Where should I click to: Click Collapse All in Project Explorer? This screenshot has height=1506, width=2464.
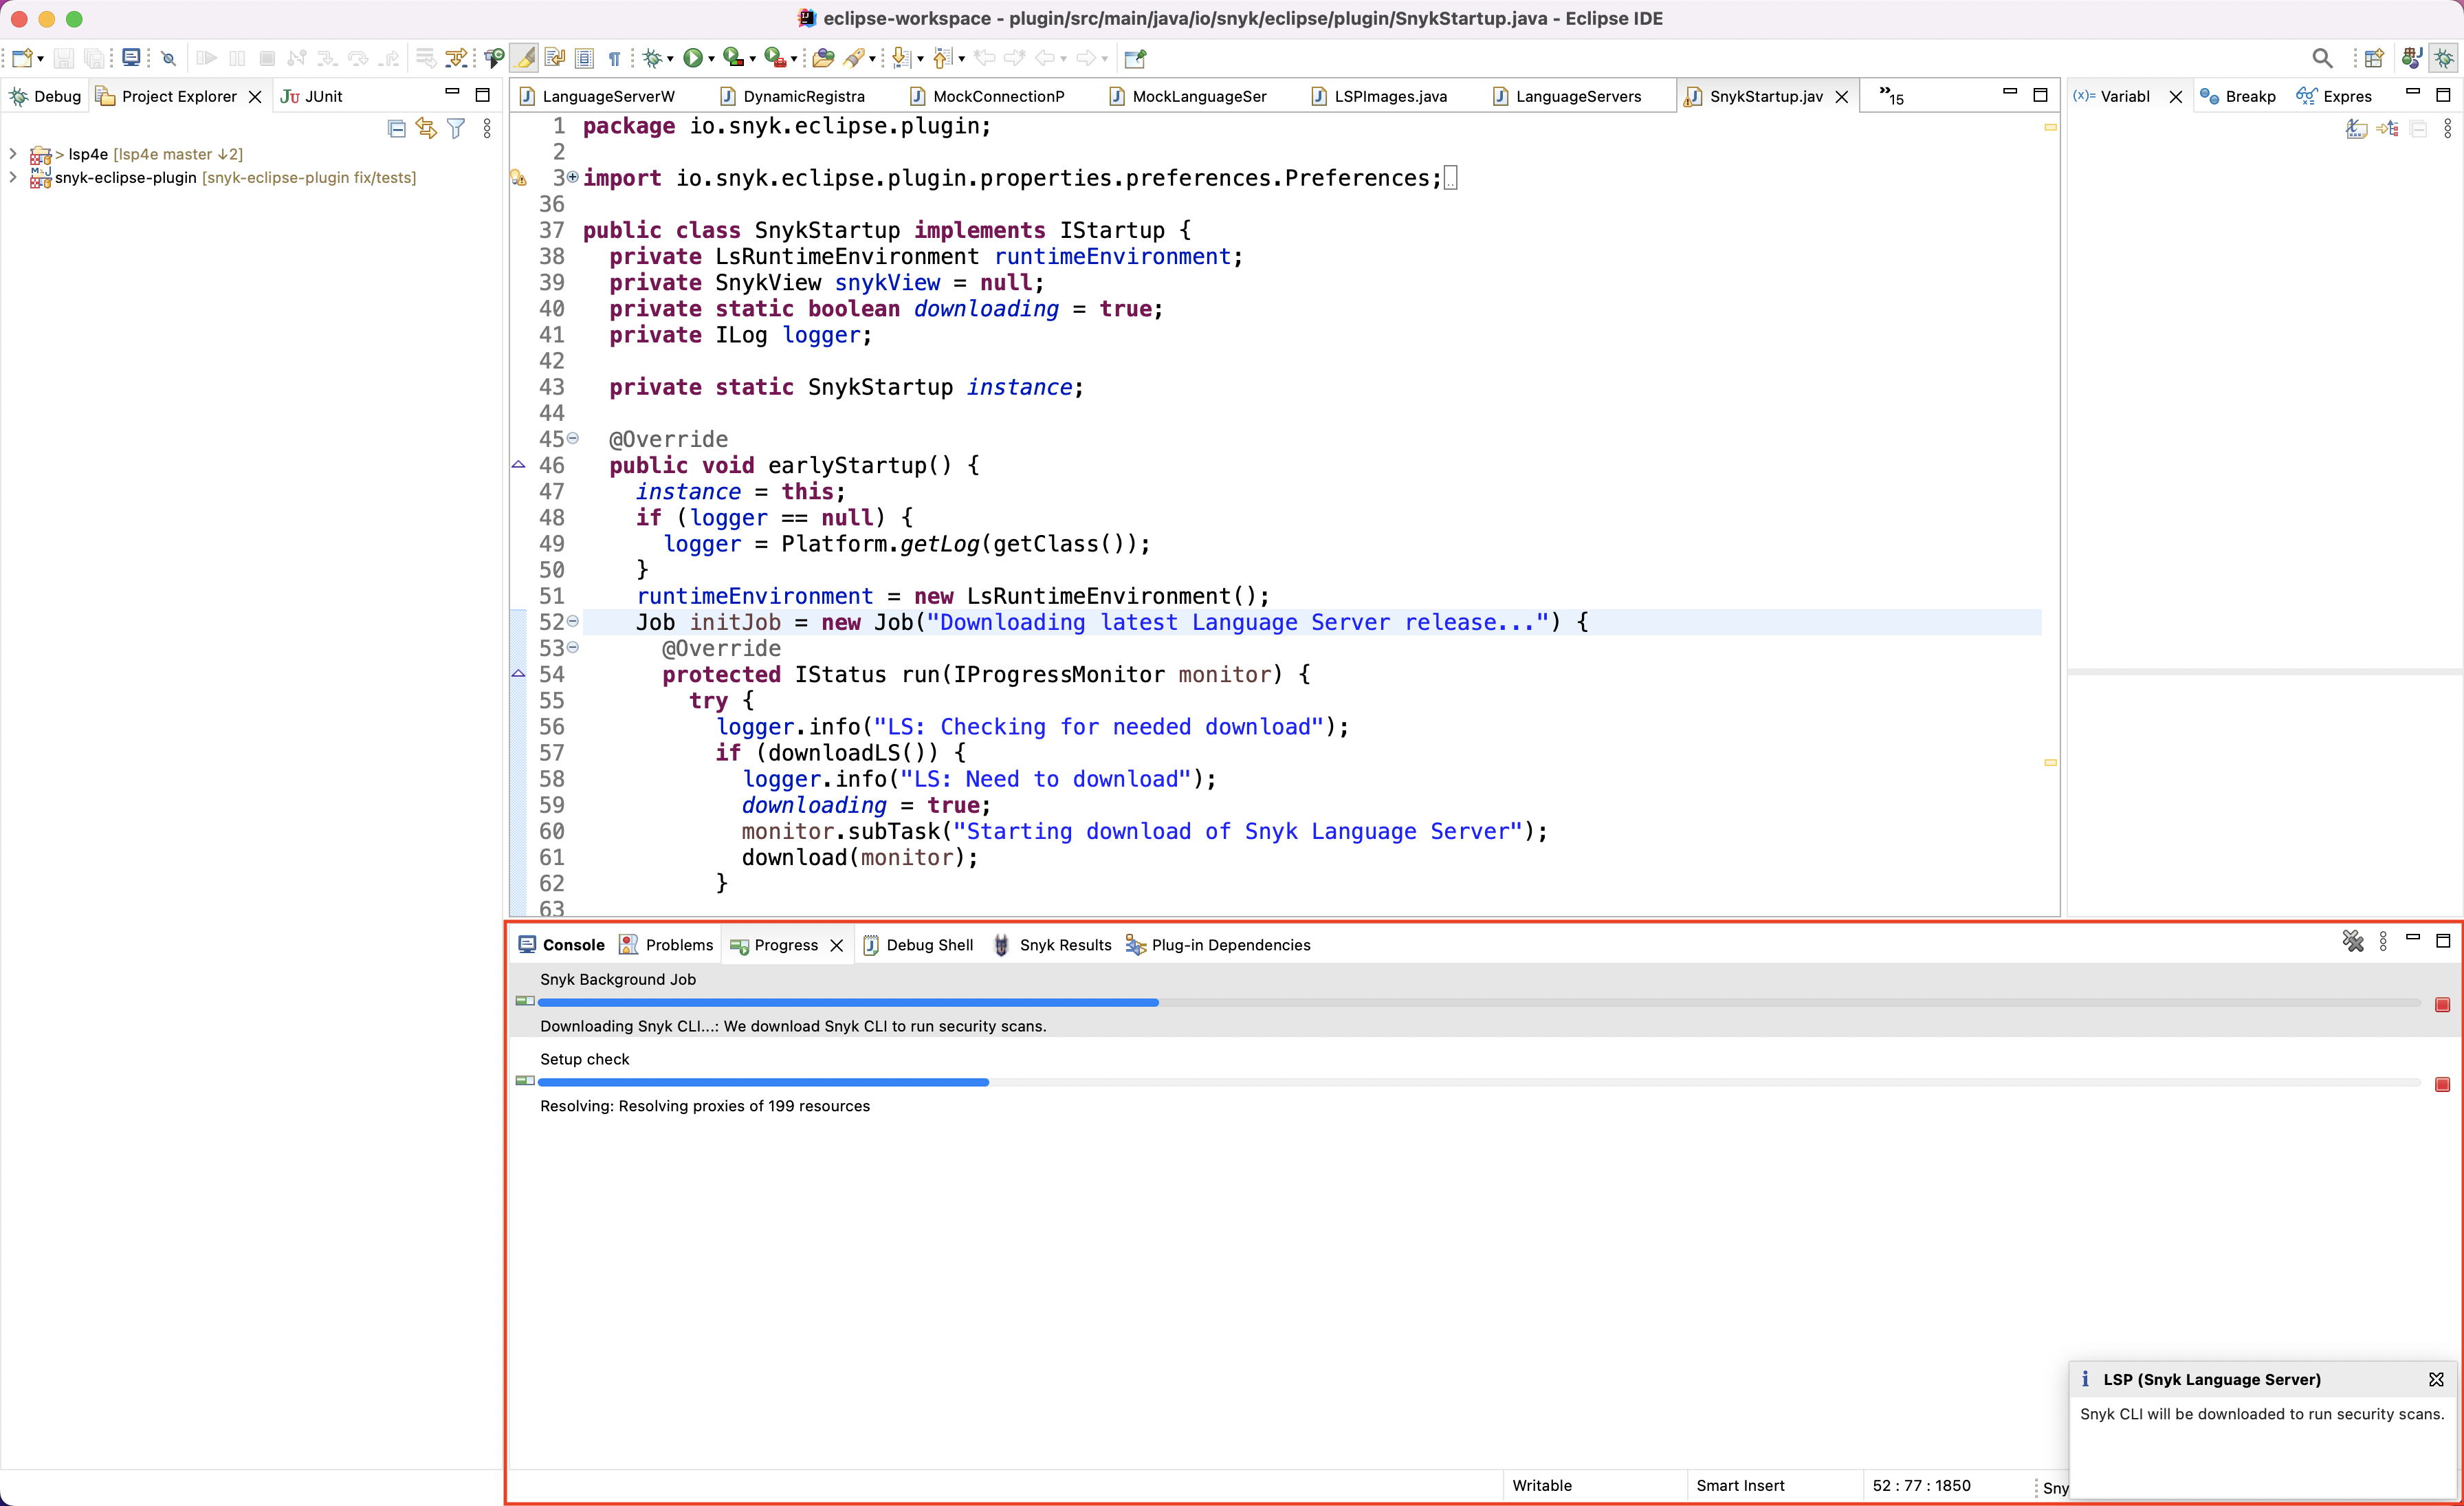[396, 128]
